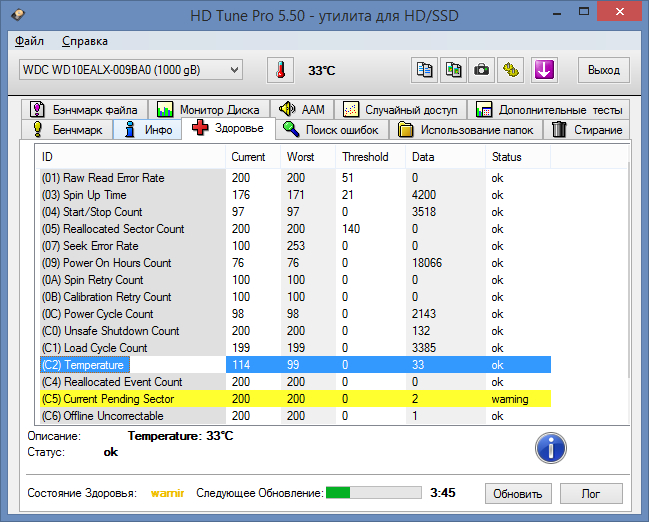Select the AAM tab
649x522 pixels.
click(301, 109)
